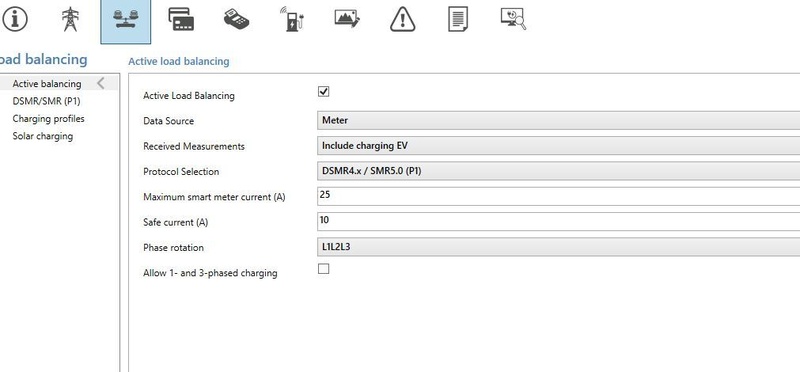
Task: Open the monitor diagnostics search icon
Action: pos(513,19)
